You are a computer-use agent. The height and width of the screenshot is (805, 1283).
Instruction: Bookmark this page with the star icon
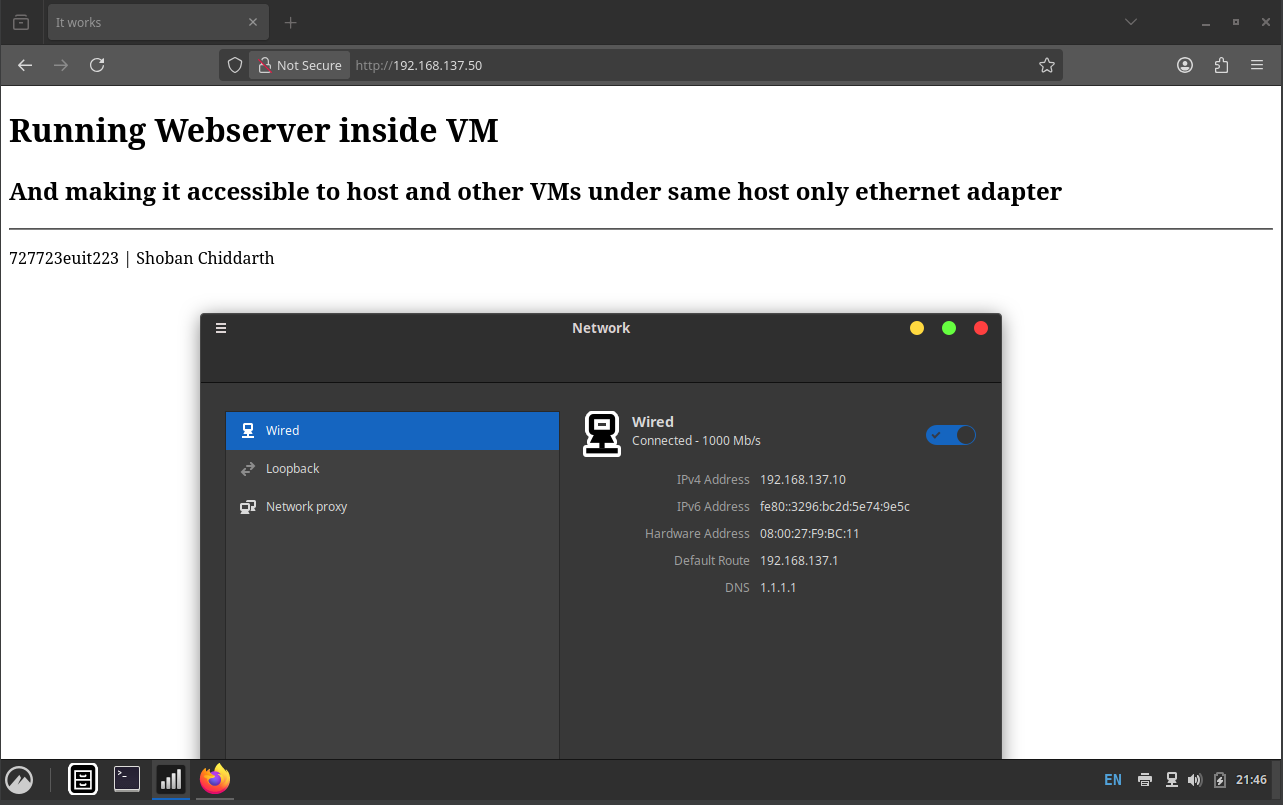click(1047, 65)
